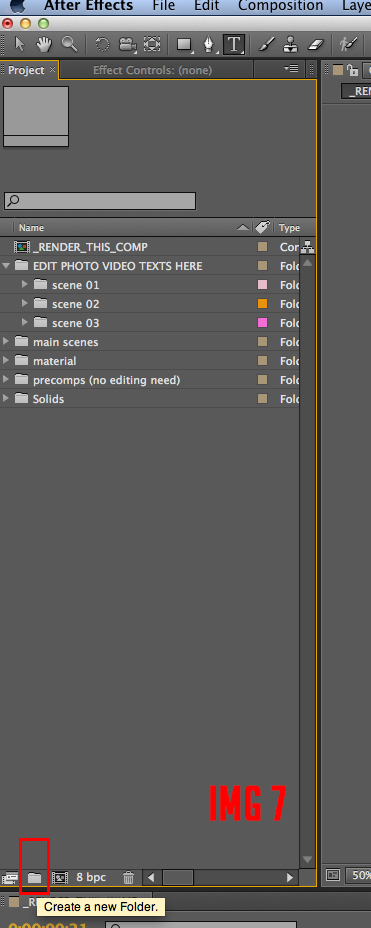
Task: Select the Pen tool
Action: (208, 45)
